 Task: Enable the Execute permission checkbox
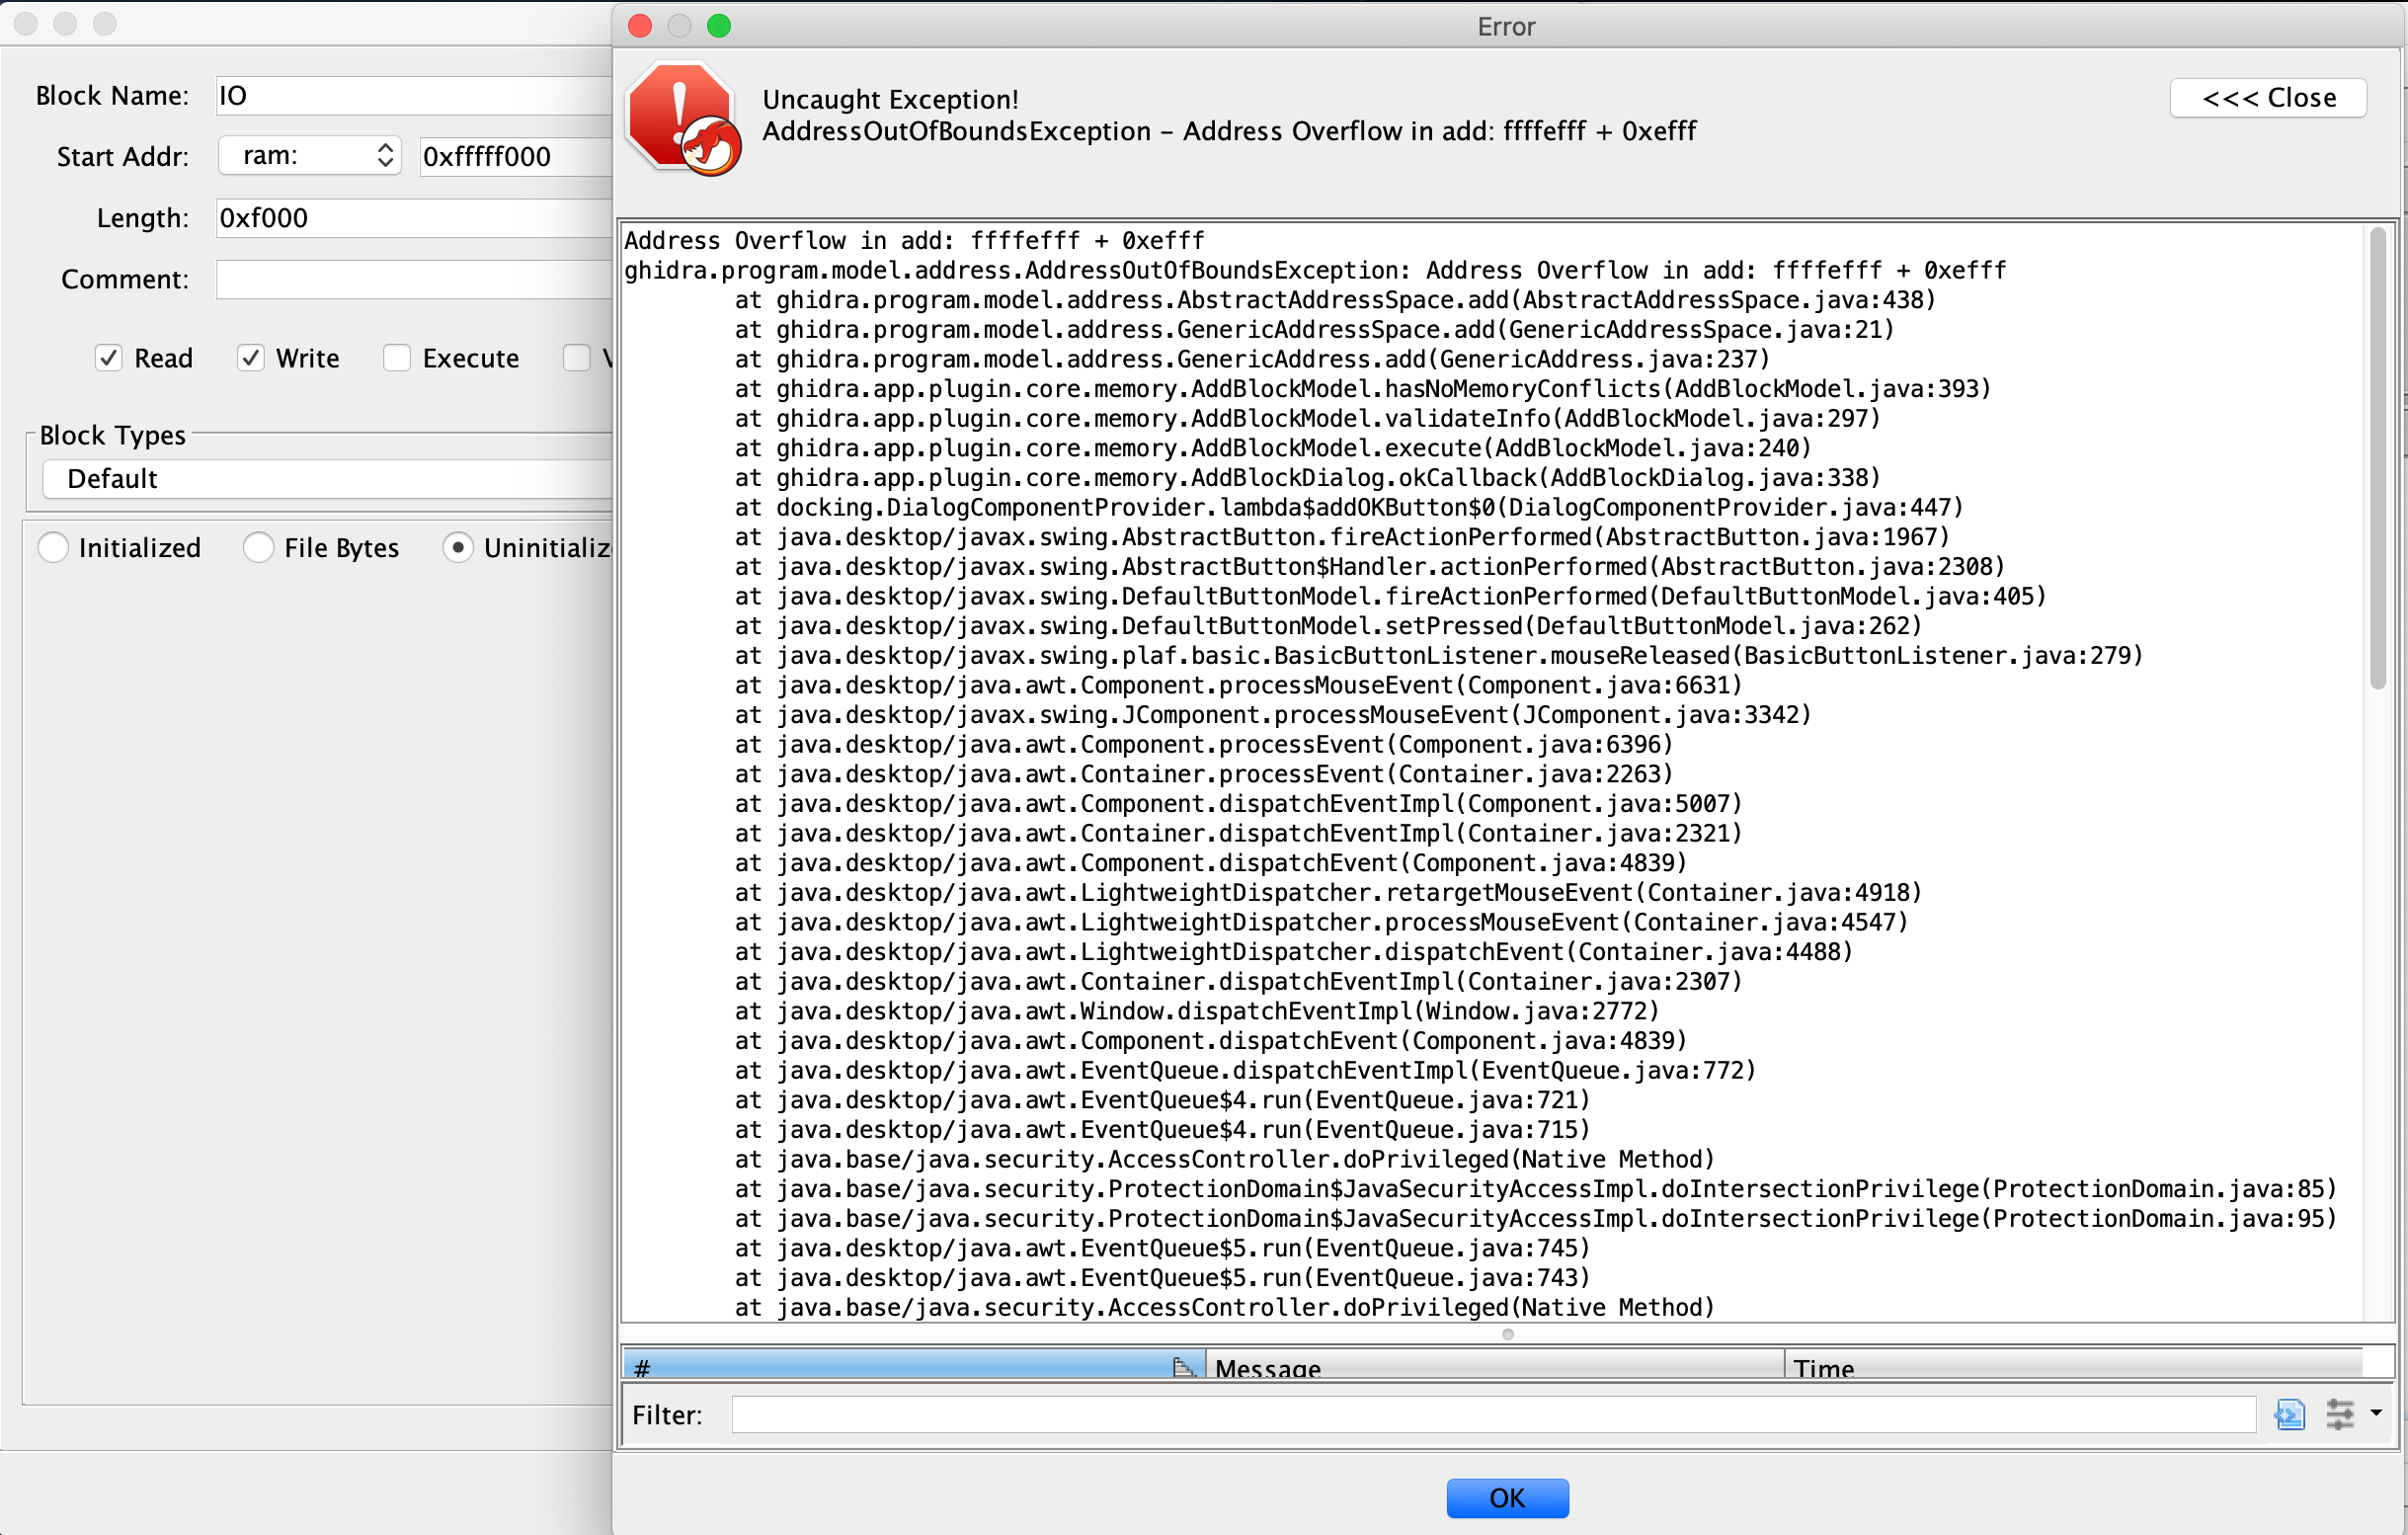397,357
